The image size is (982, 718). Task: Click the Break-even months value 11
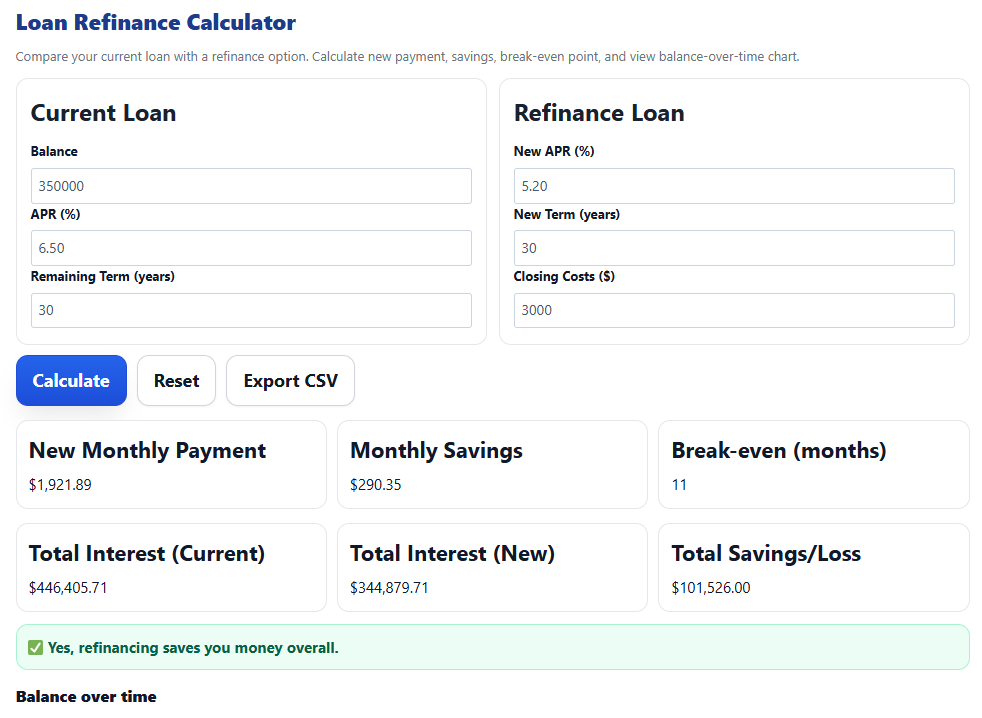[x=679, y=484]
